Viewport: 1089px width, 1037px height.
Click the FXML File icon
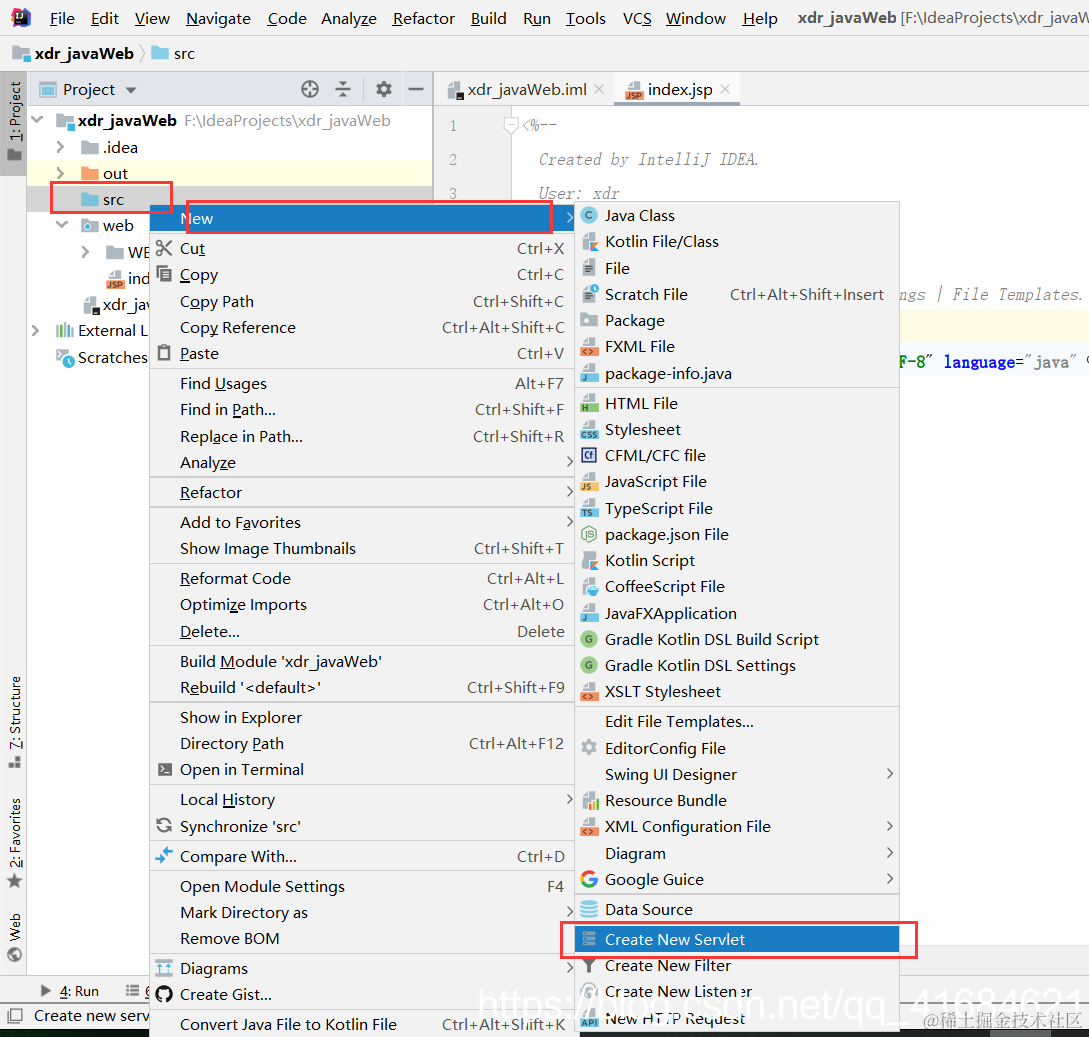(589, 347)
